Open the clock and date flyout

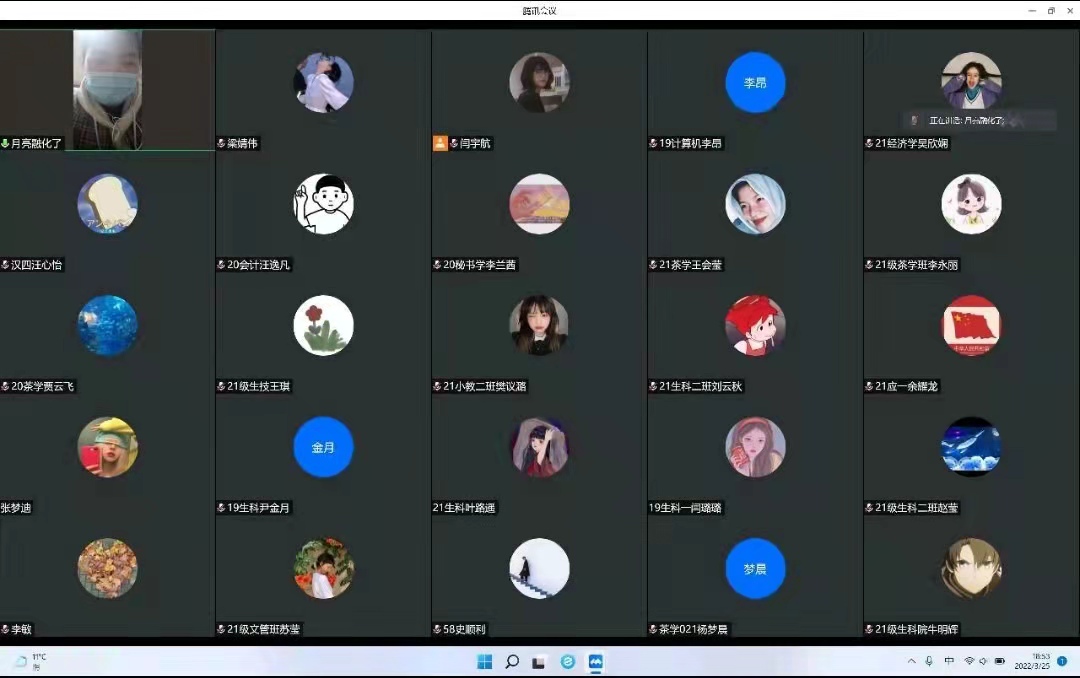(1030, 661)
